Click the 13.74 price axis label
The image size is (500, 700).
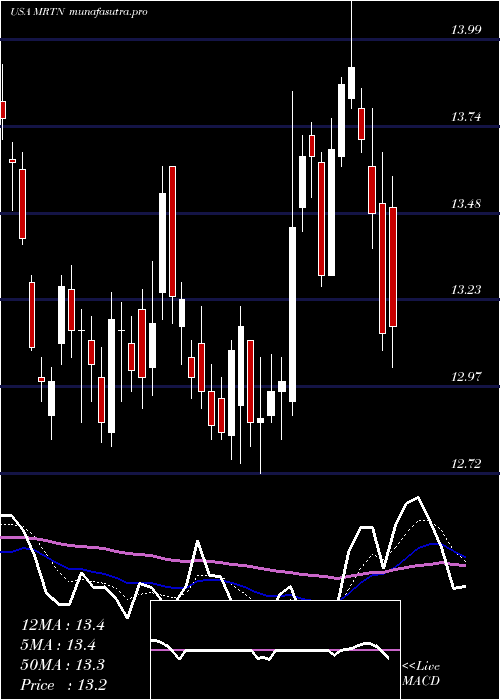coord(466,117)
